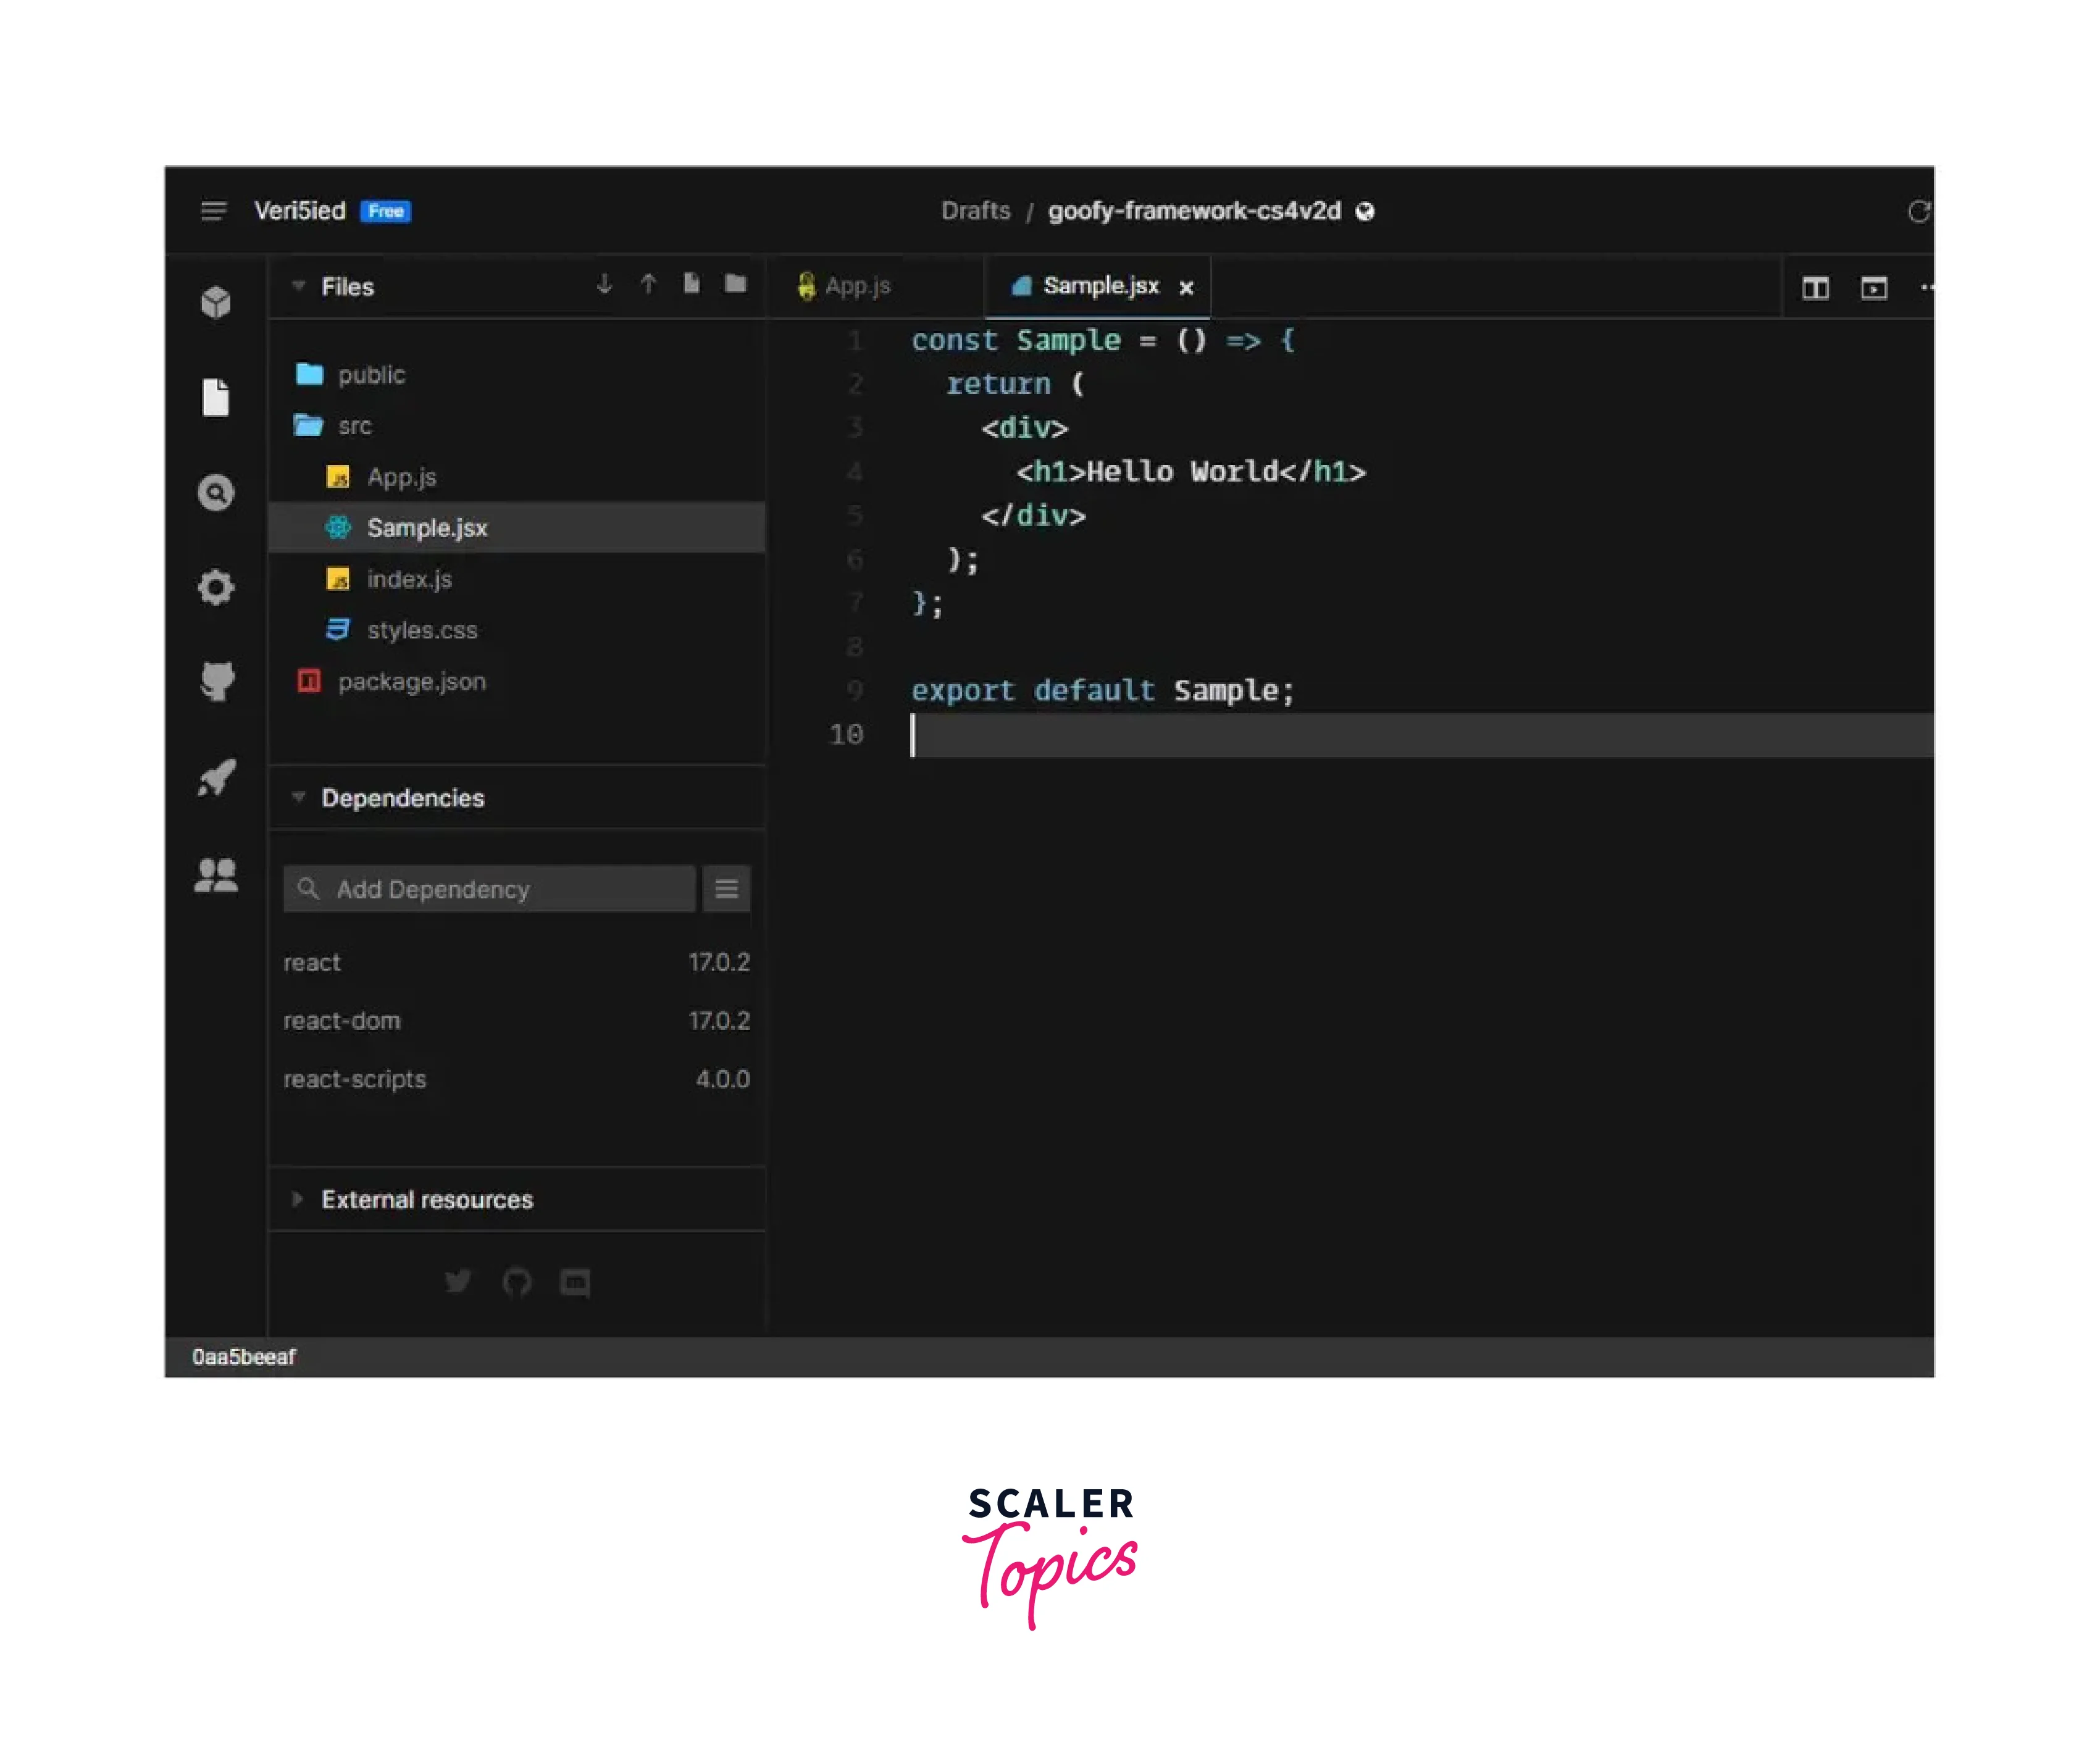
Task: Click the Drafts breadcrumb link
Action: 975,211
